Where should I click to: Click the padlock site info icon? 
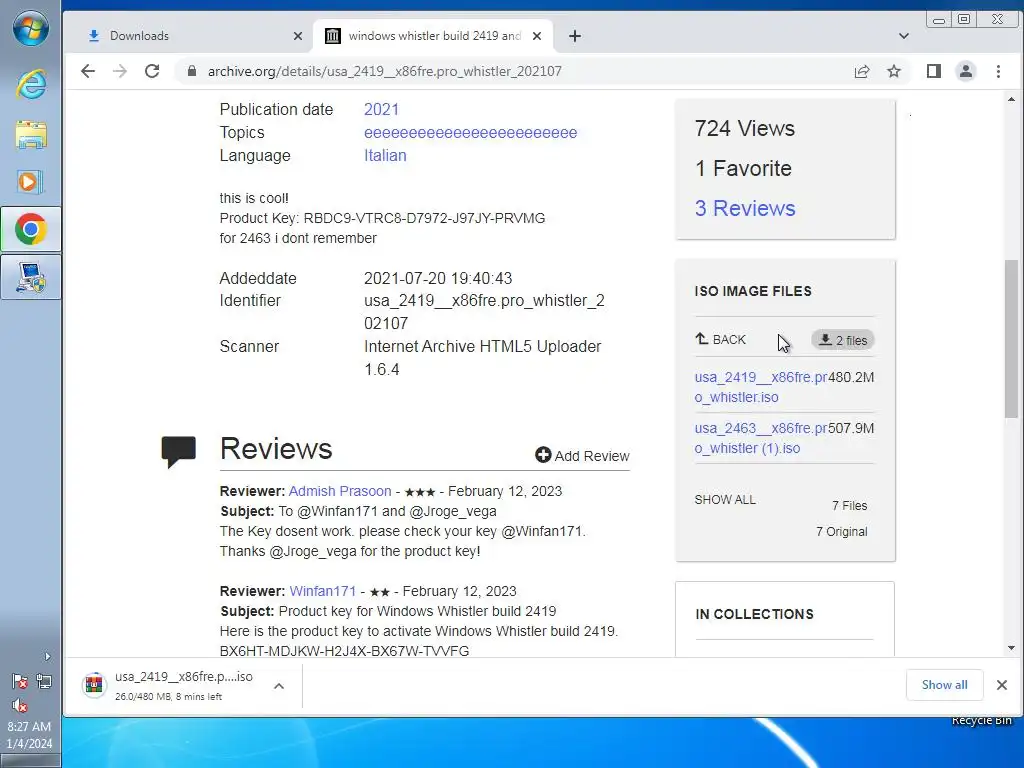point(191,71)
